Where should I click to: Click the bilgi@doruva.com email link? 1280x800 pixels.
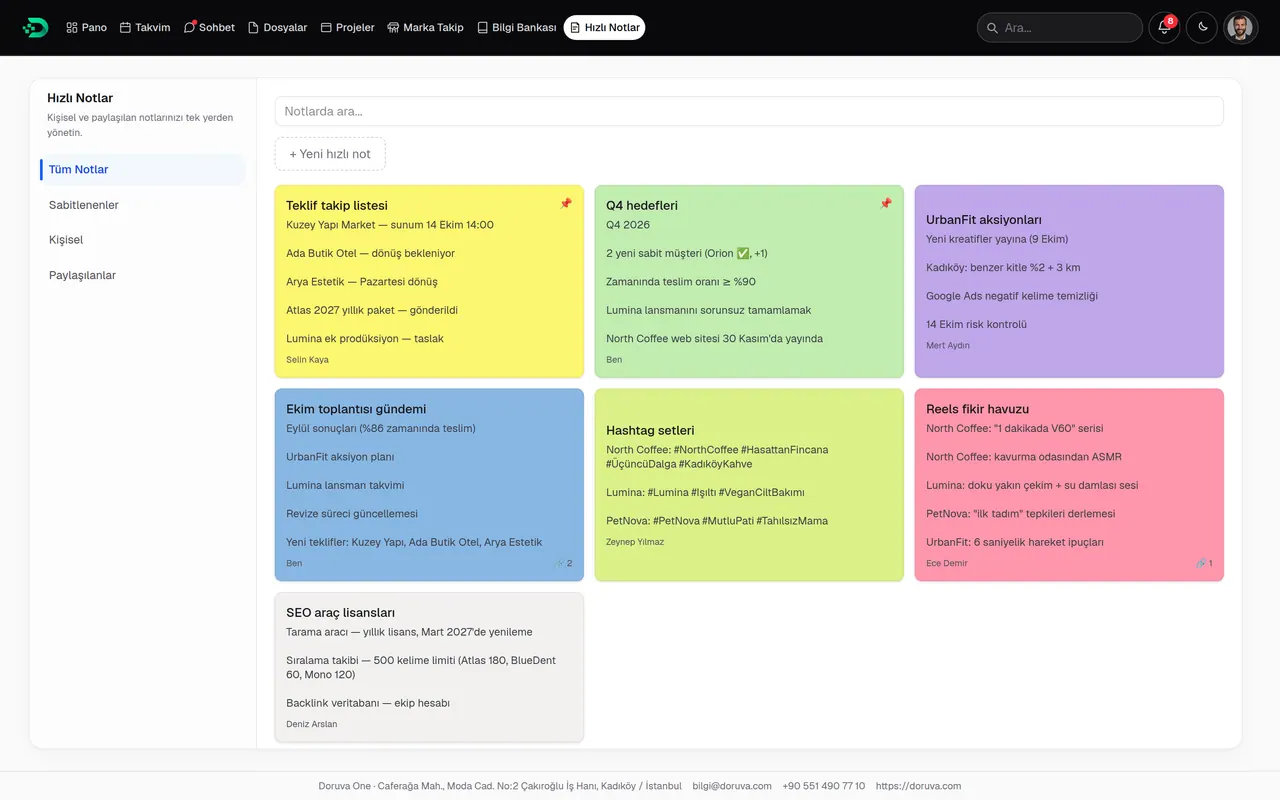pyautogui.click(x=732, y=786)
